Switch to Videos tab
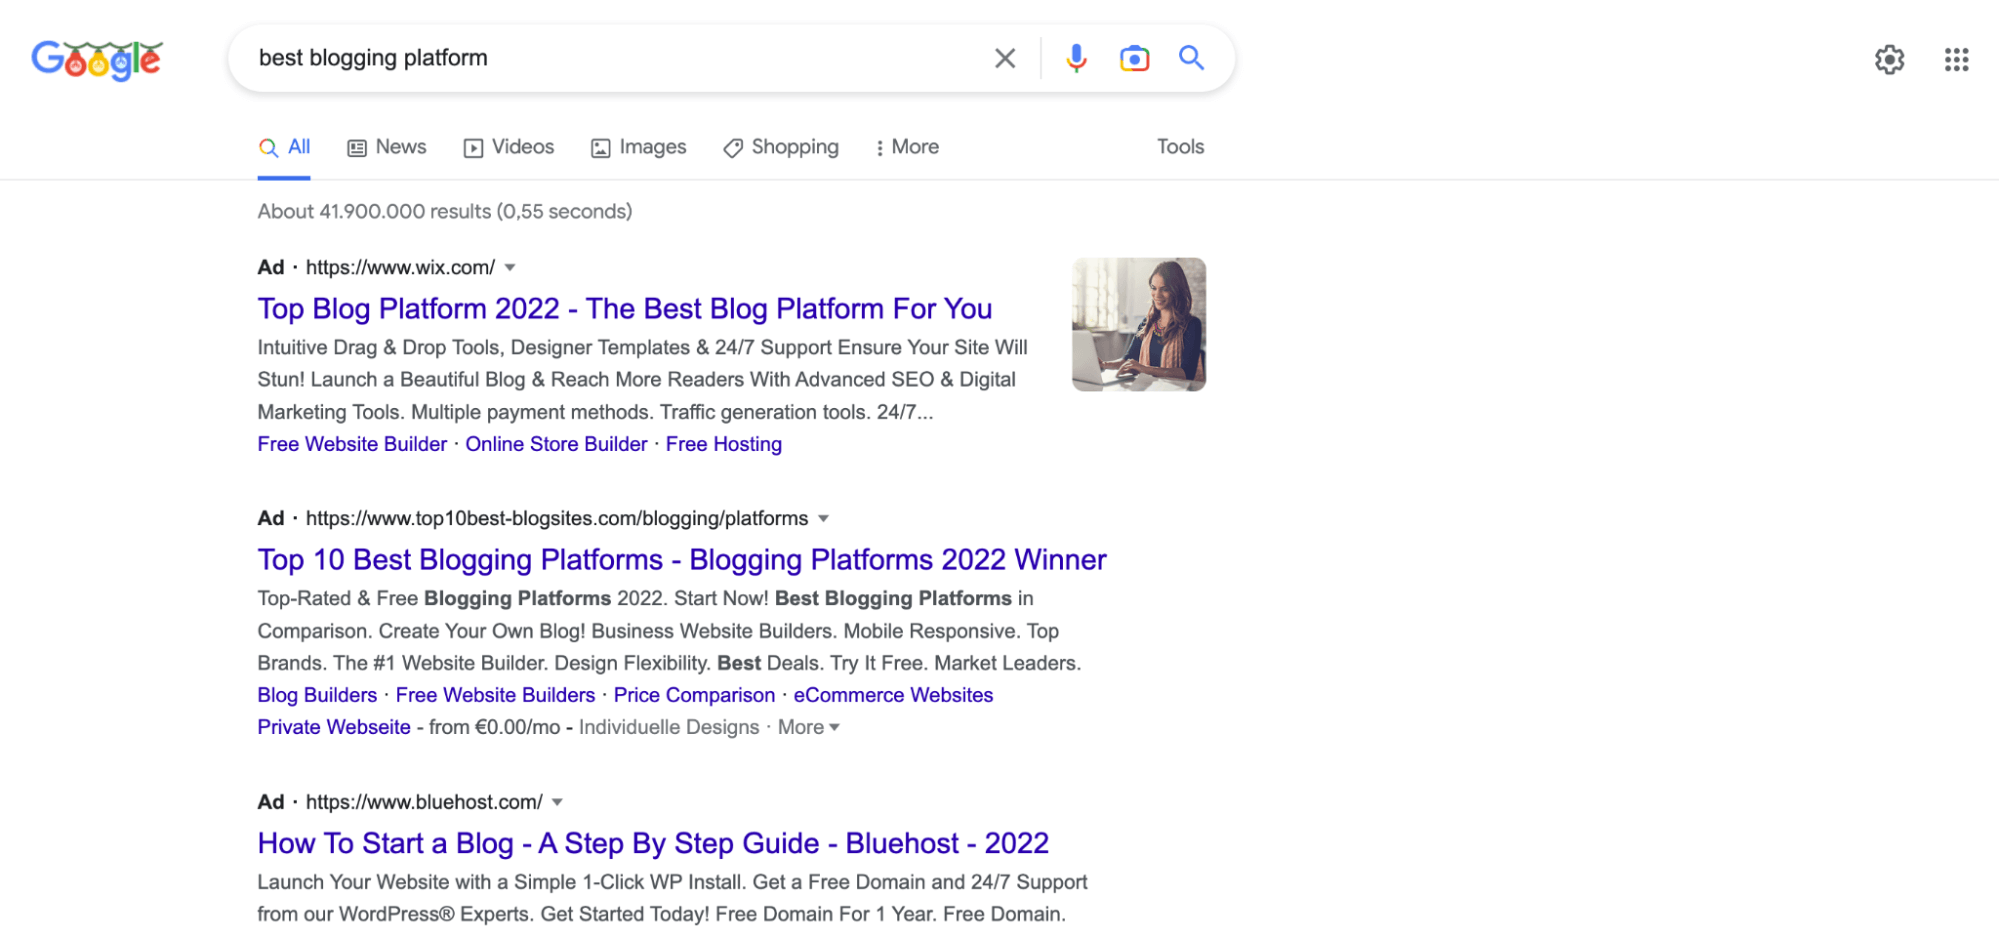The image size is (1999, 941). point(509,147)
